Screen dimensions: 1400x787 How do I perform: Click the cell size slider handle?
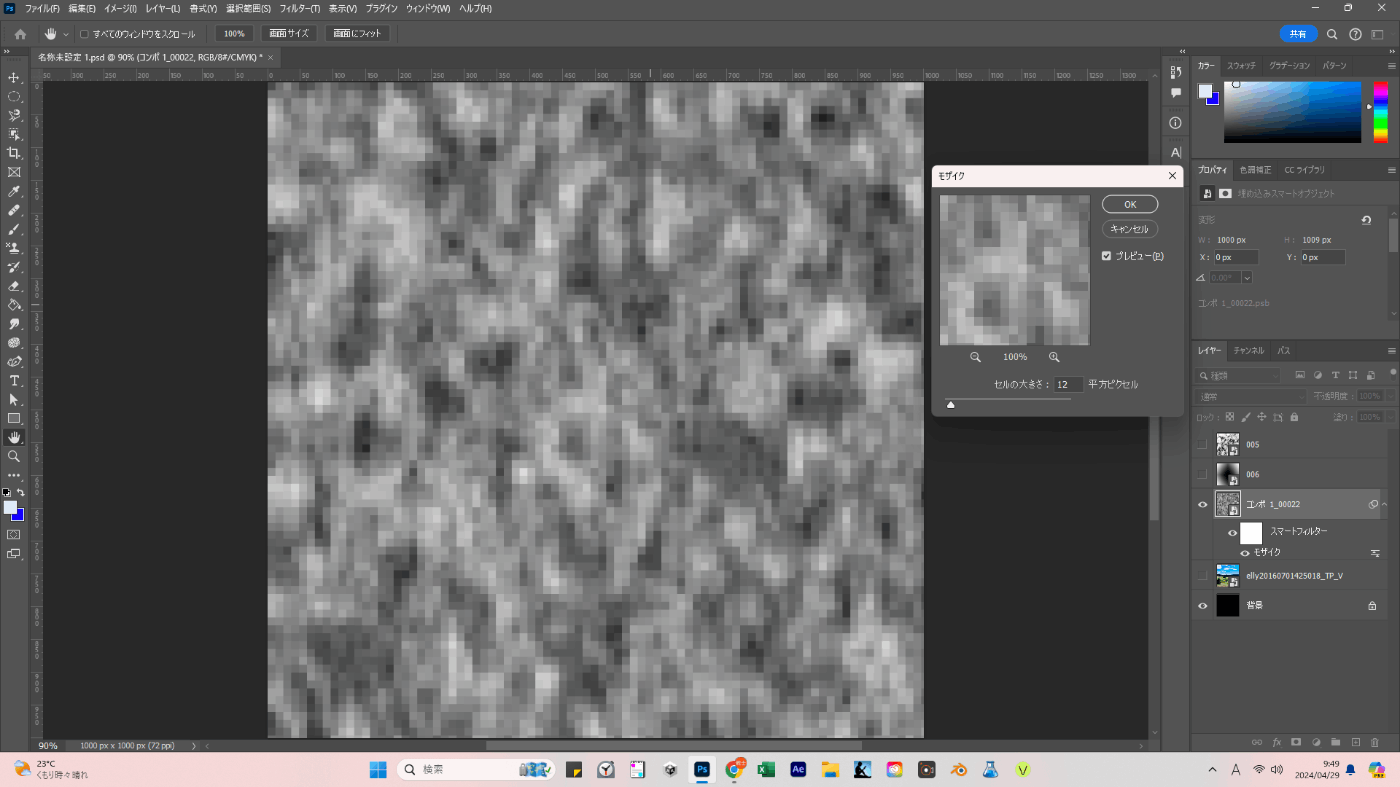(x=950, y=404)
